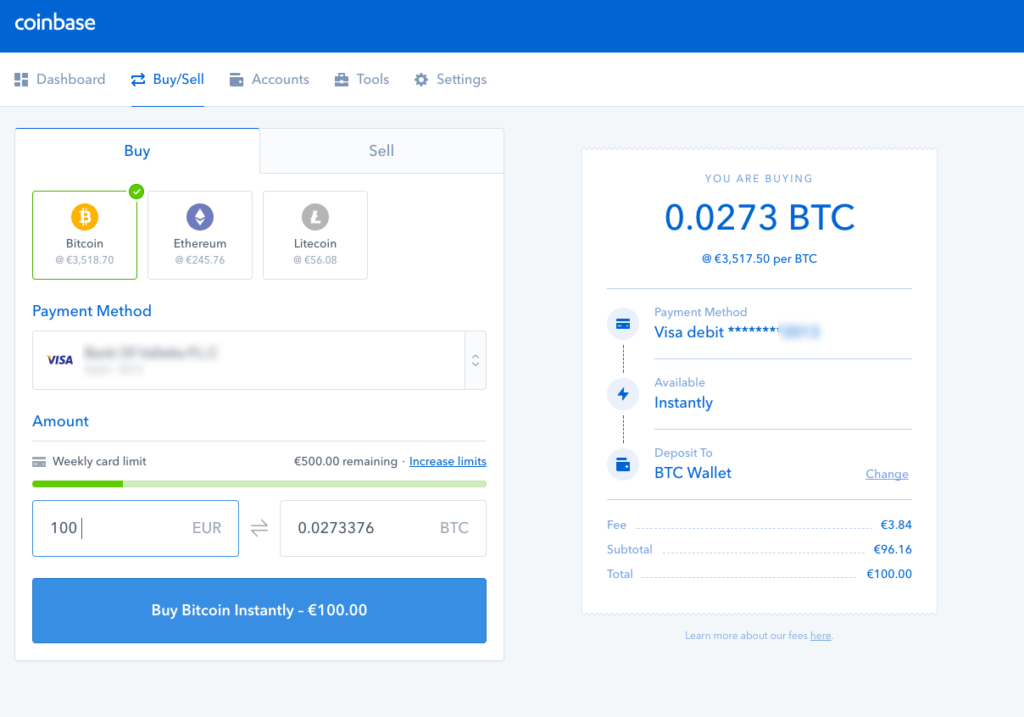This screenshot has height=717, width=1024.
Task: Click the Accounts wallet icon
Action: 236,80
